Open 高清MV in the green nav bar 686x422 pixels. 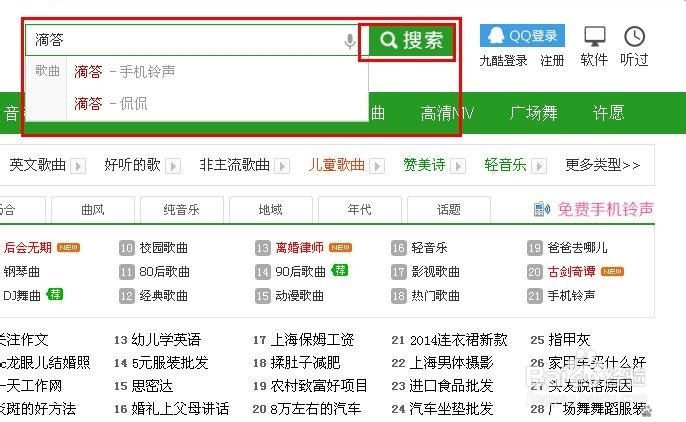pos(447,113)
